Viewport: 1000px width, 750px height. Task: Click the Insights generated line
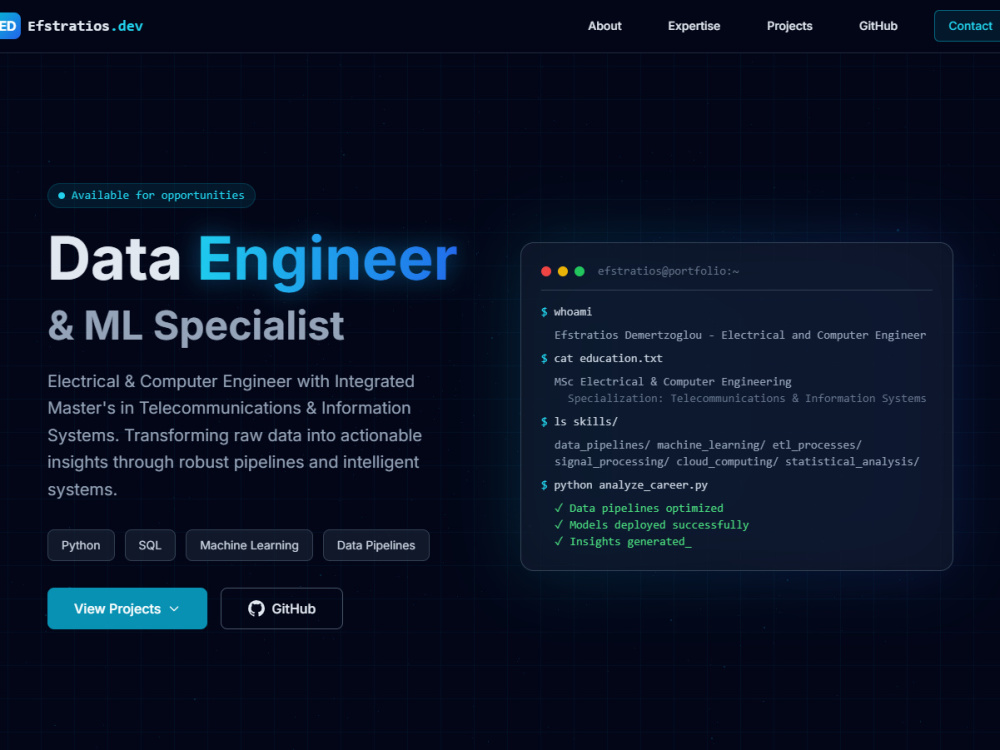(623, 541)
